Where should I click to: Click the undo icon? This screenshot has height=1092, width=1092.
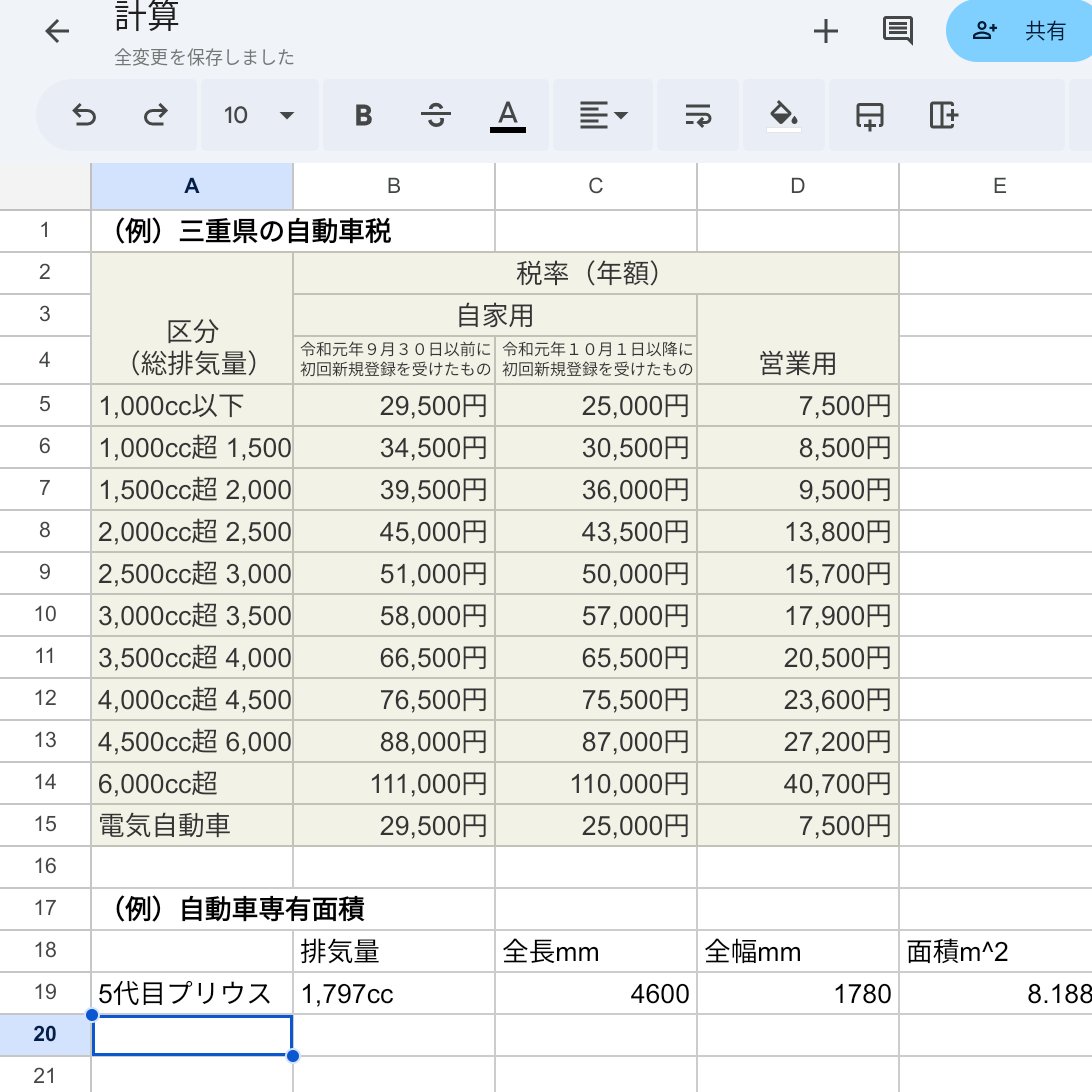pos(84,115)
